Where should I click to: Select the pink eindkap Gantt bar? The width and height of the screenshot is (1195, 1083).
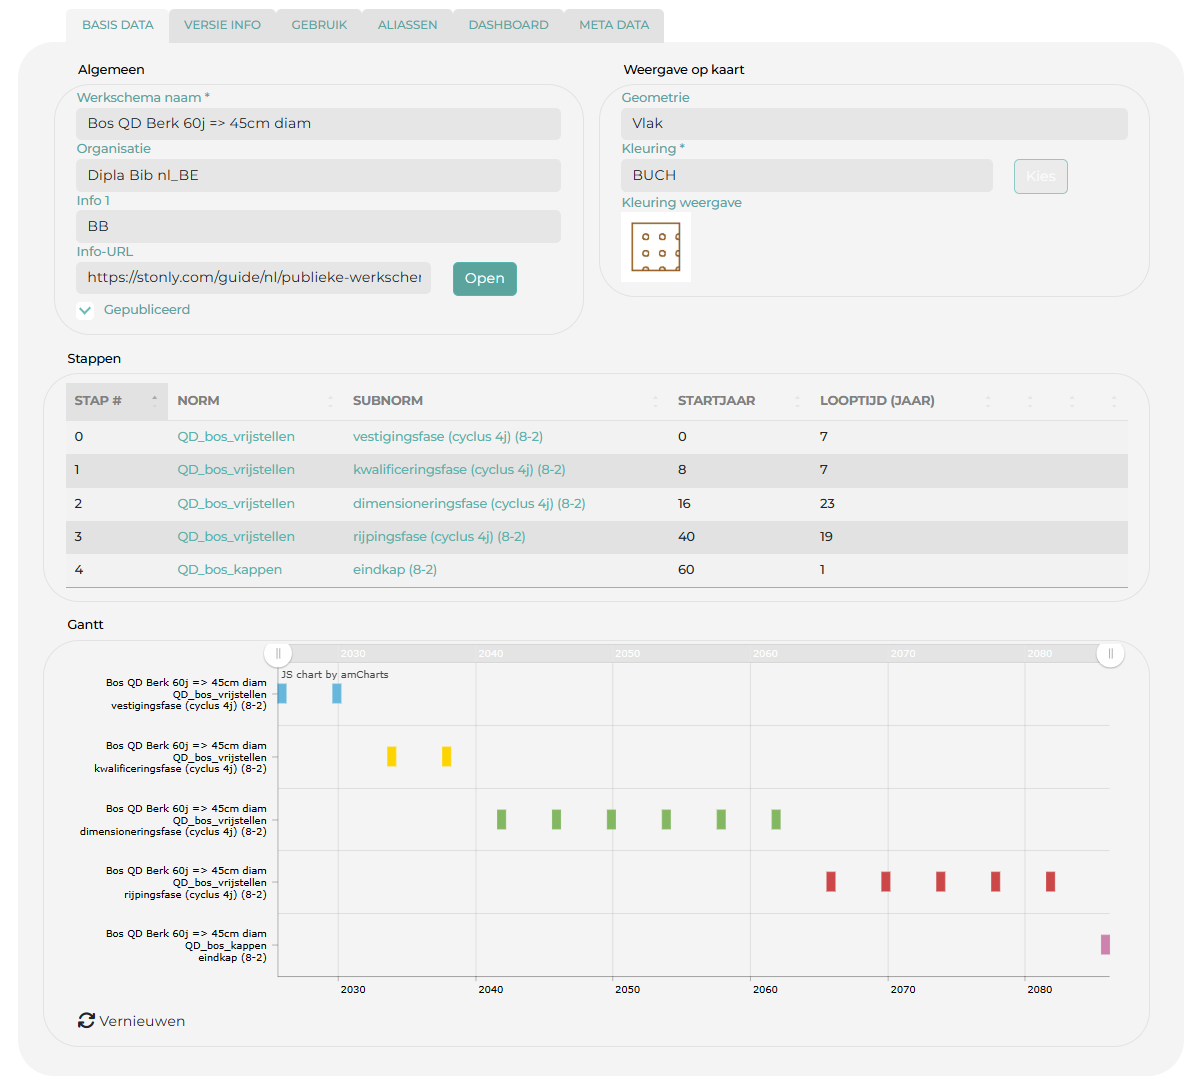click(x=1105, y=944)
